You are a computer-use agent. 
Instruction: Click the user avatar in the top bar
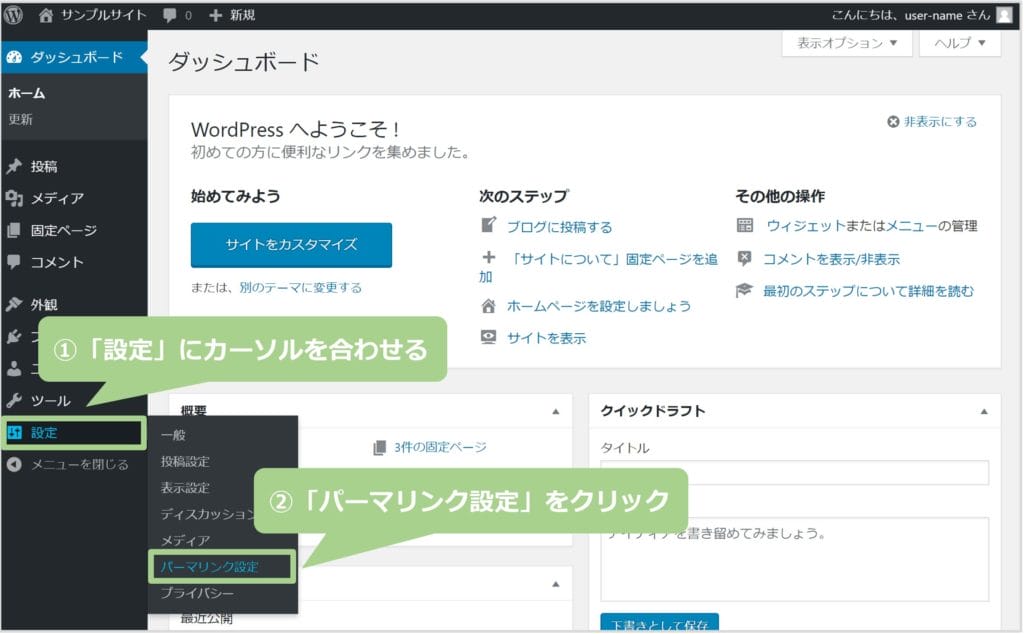[1003, 15]
